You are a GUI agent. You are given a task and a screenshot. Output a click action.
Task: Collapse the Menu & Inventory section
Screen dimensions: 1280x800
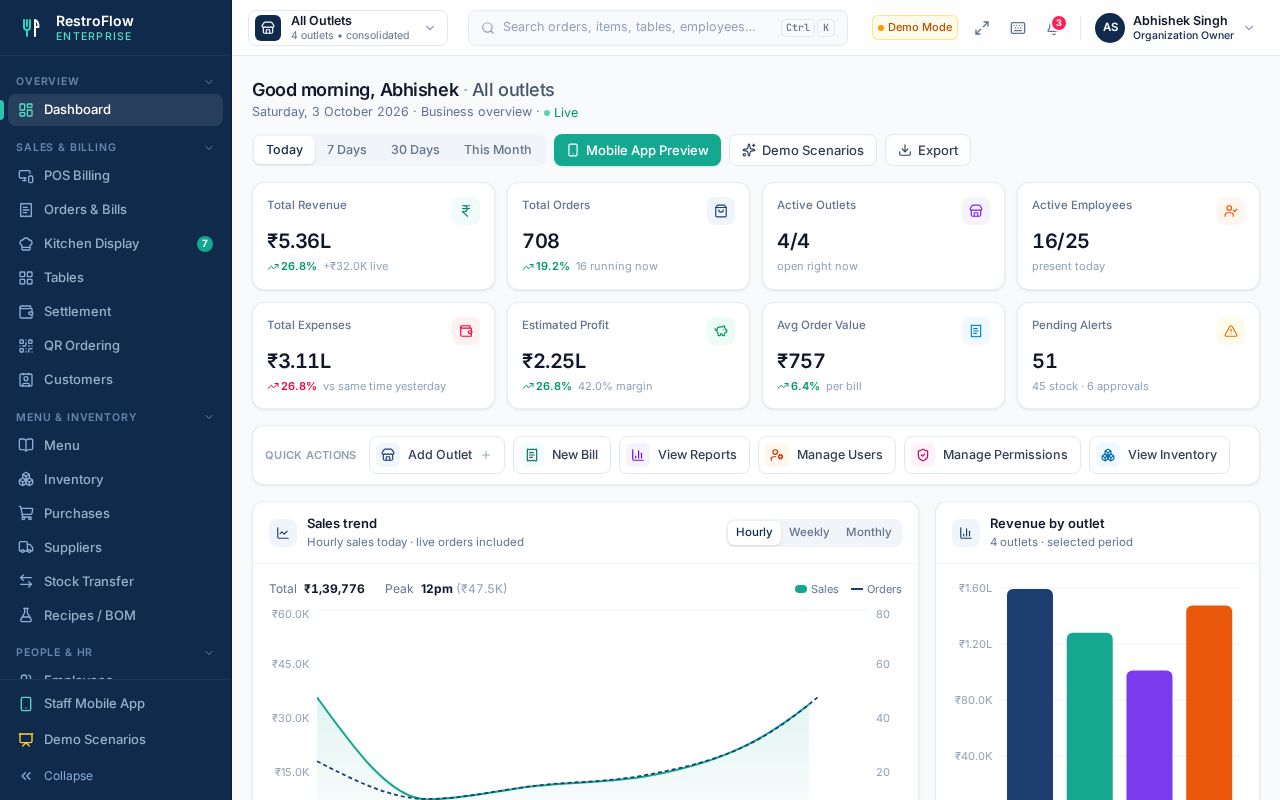(209, 418)
